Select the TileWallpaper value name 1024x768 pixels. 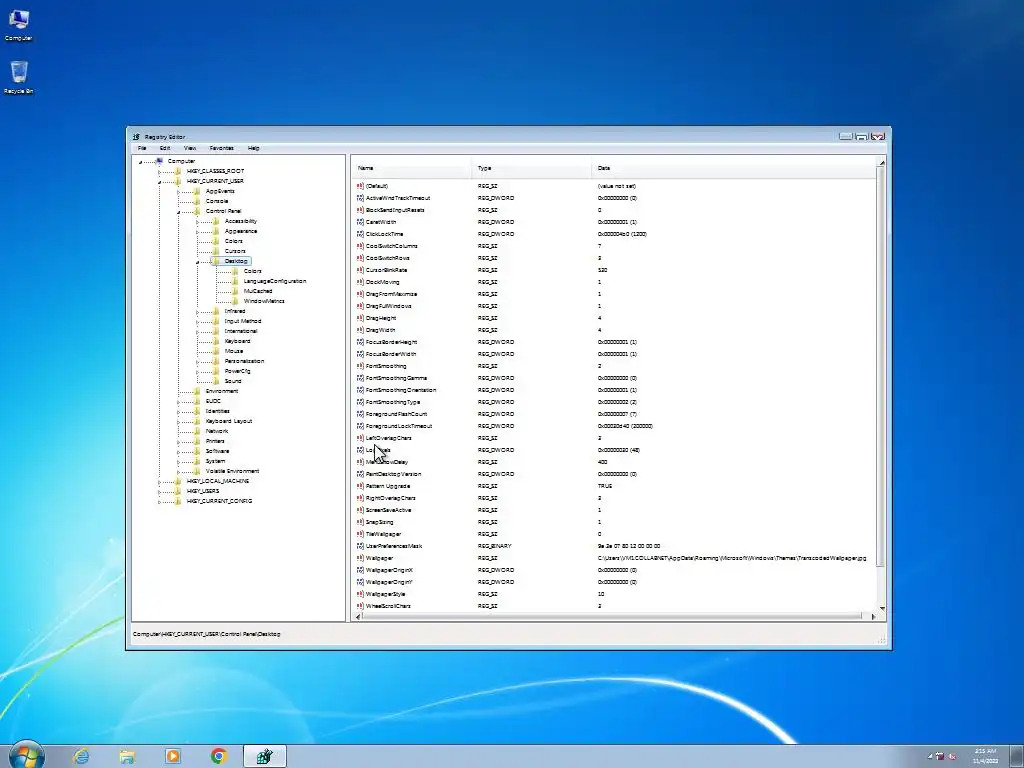[x=383, y=534]
